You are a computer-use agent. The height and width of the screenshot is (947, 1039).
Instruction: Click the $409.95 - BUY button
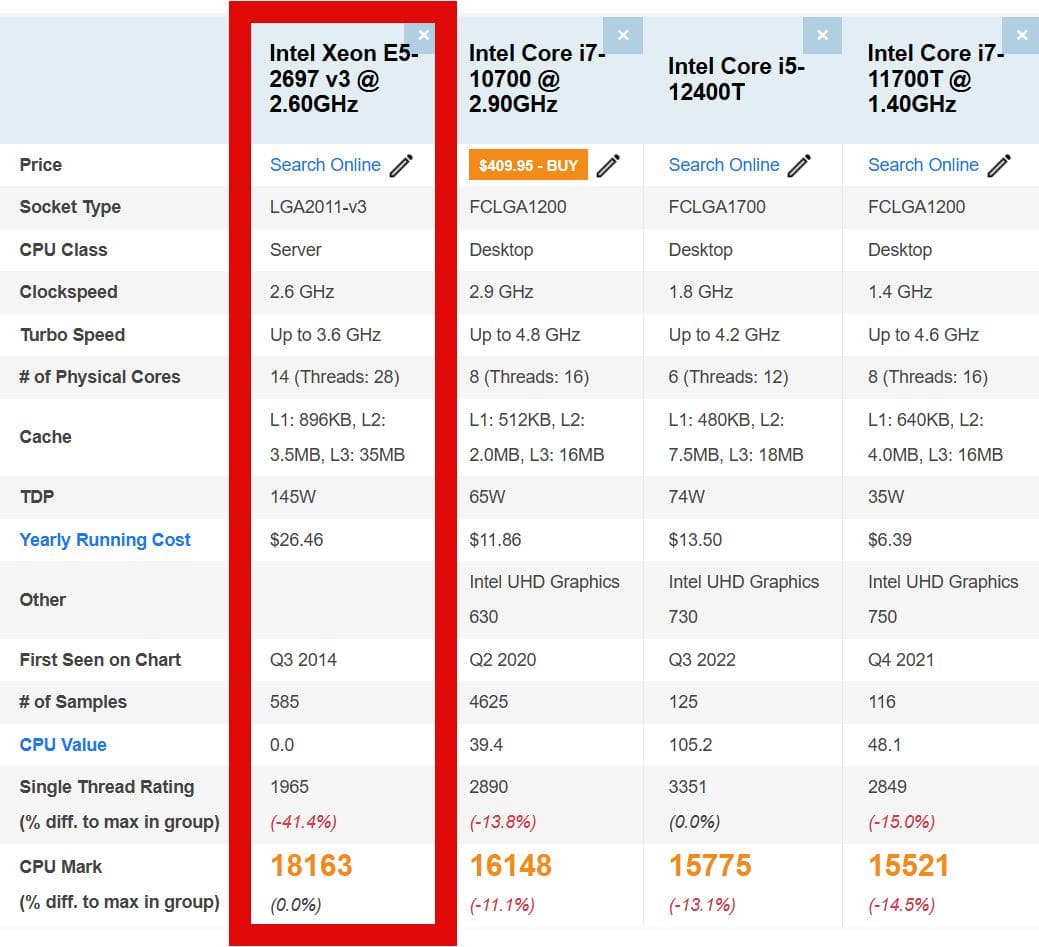point(528,165)
